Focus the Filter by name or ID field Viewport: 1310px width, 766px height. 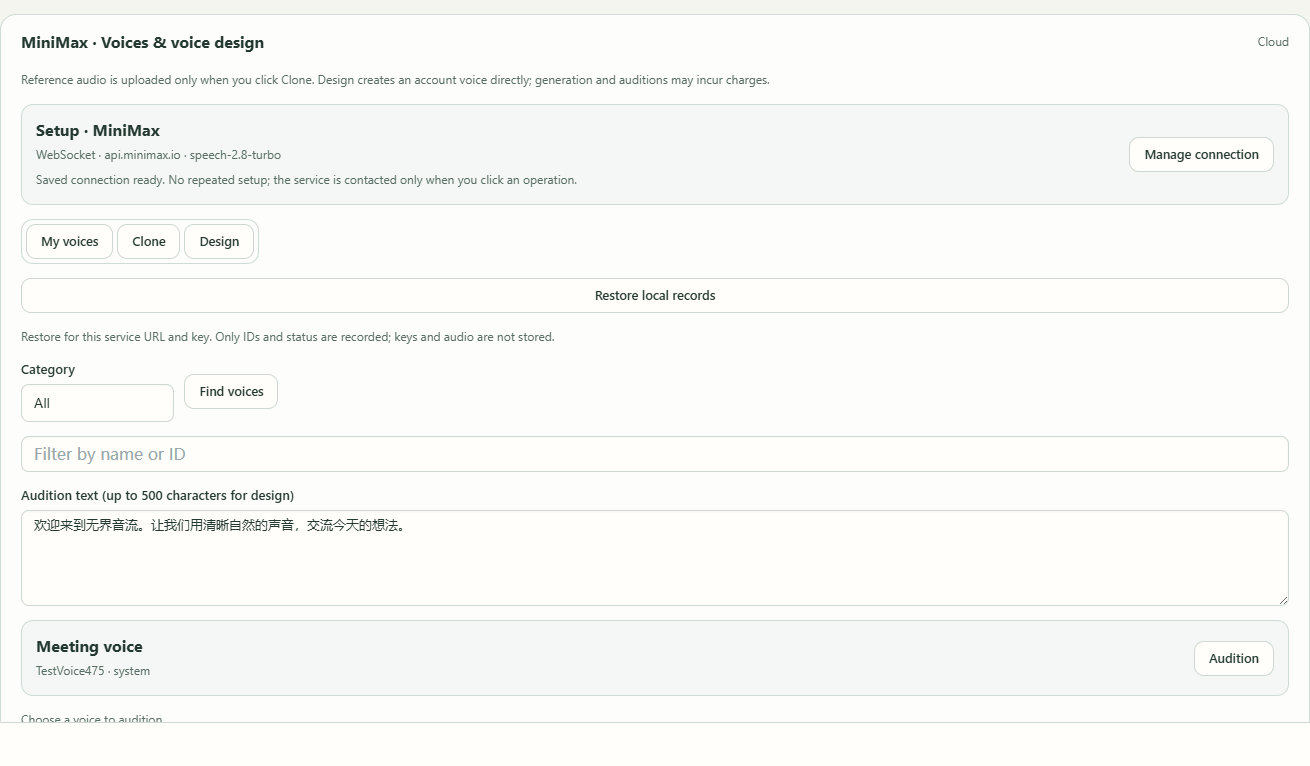[655, 454]
